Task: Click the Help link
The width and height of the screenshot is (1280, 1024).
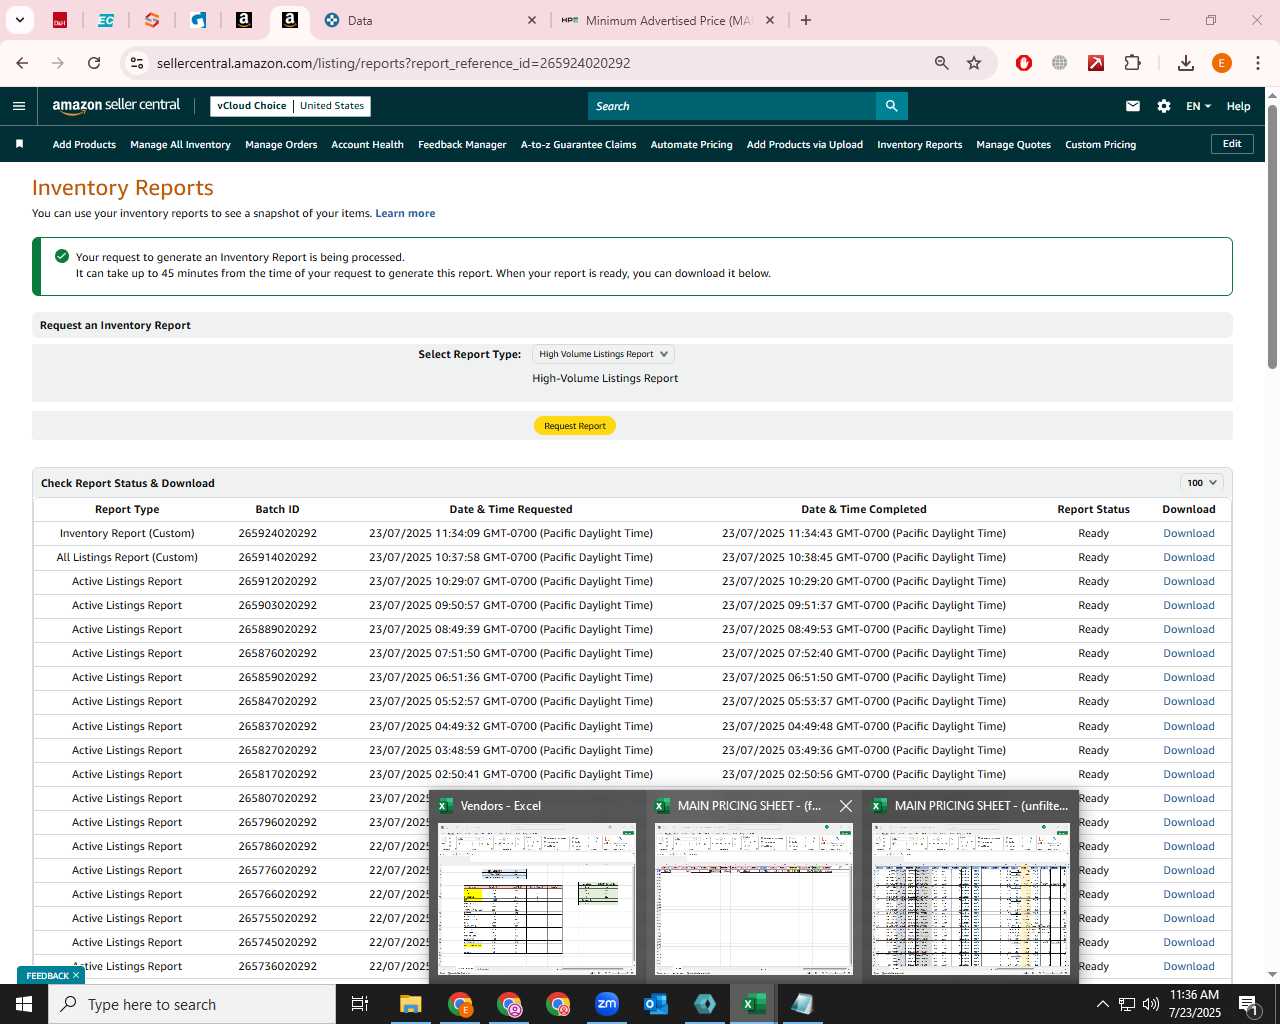Action: [x=1238, y=106]
